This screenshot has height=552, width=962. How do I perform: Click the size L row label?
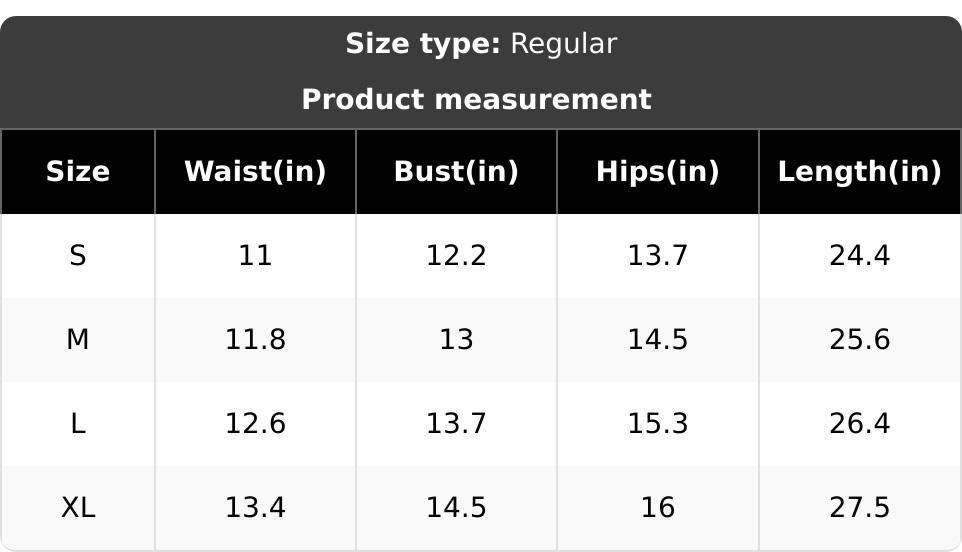(x=78, y=424)
